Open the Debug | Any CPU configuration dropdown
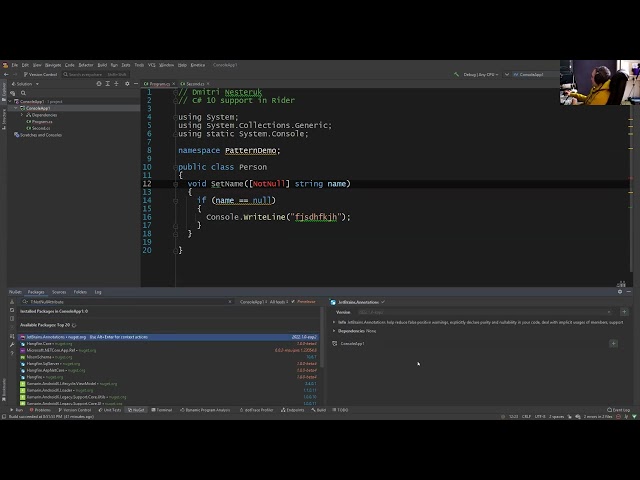 pos(481,74)
